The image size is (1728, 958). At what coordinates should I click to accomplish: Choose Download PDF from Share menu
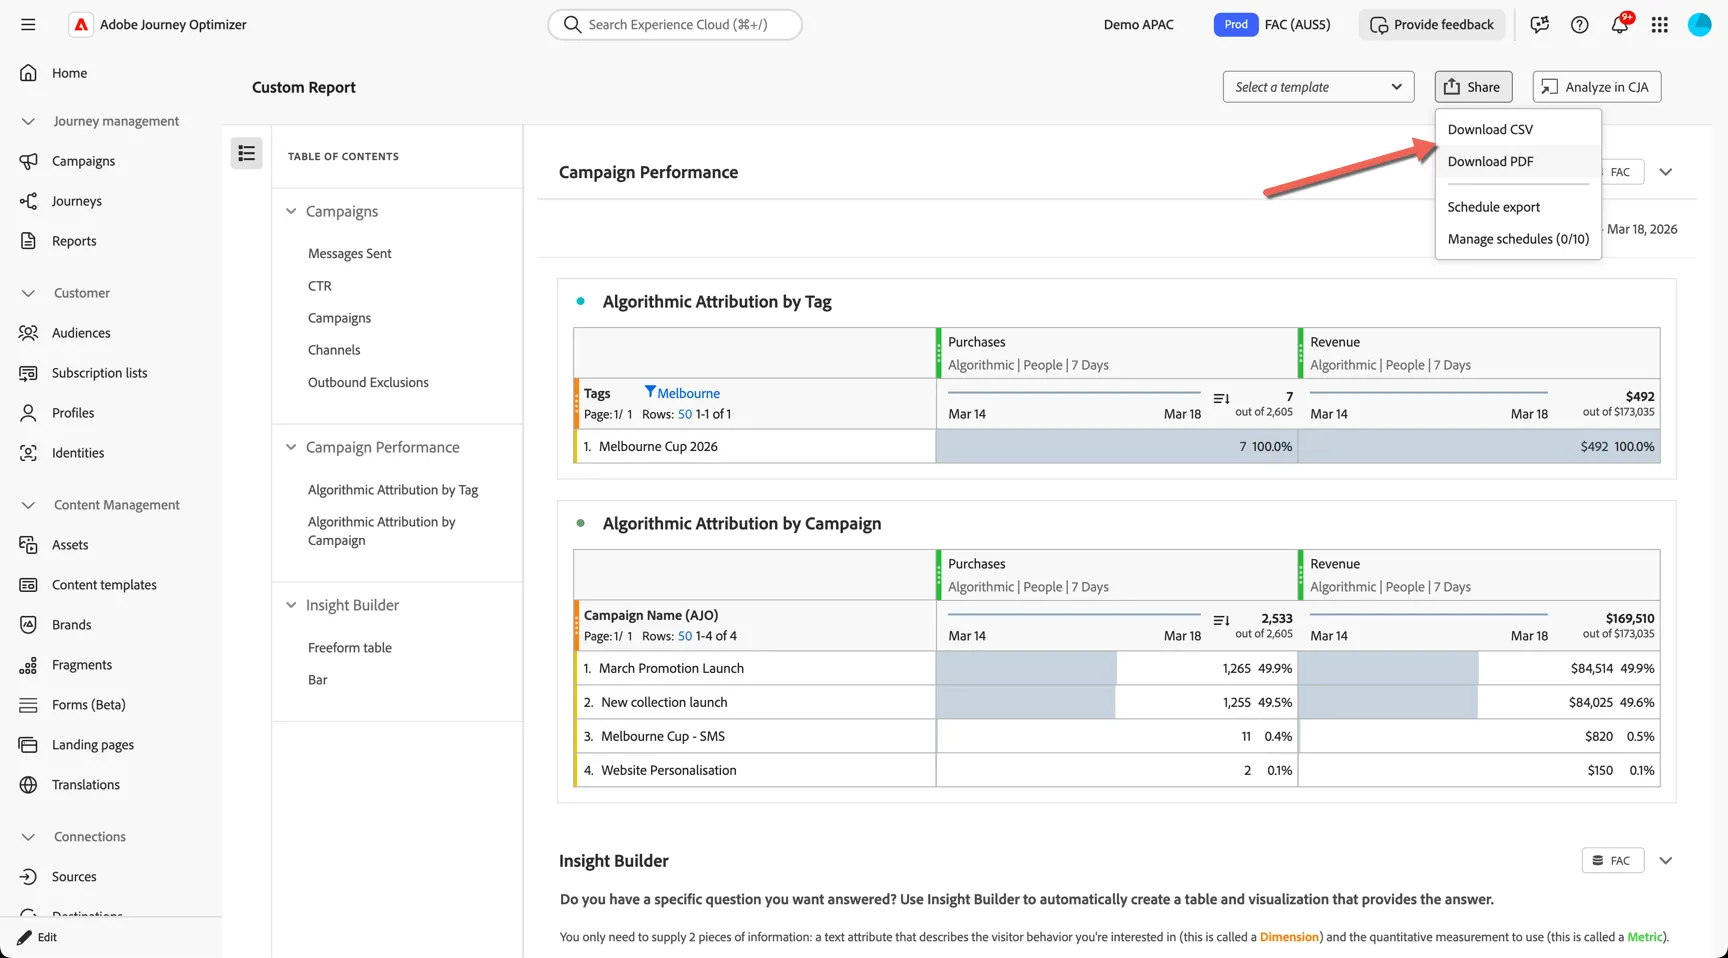(1518, 161)
